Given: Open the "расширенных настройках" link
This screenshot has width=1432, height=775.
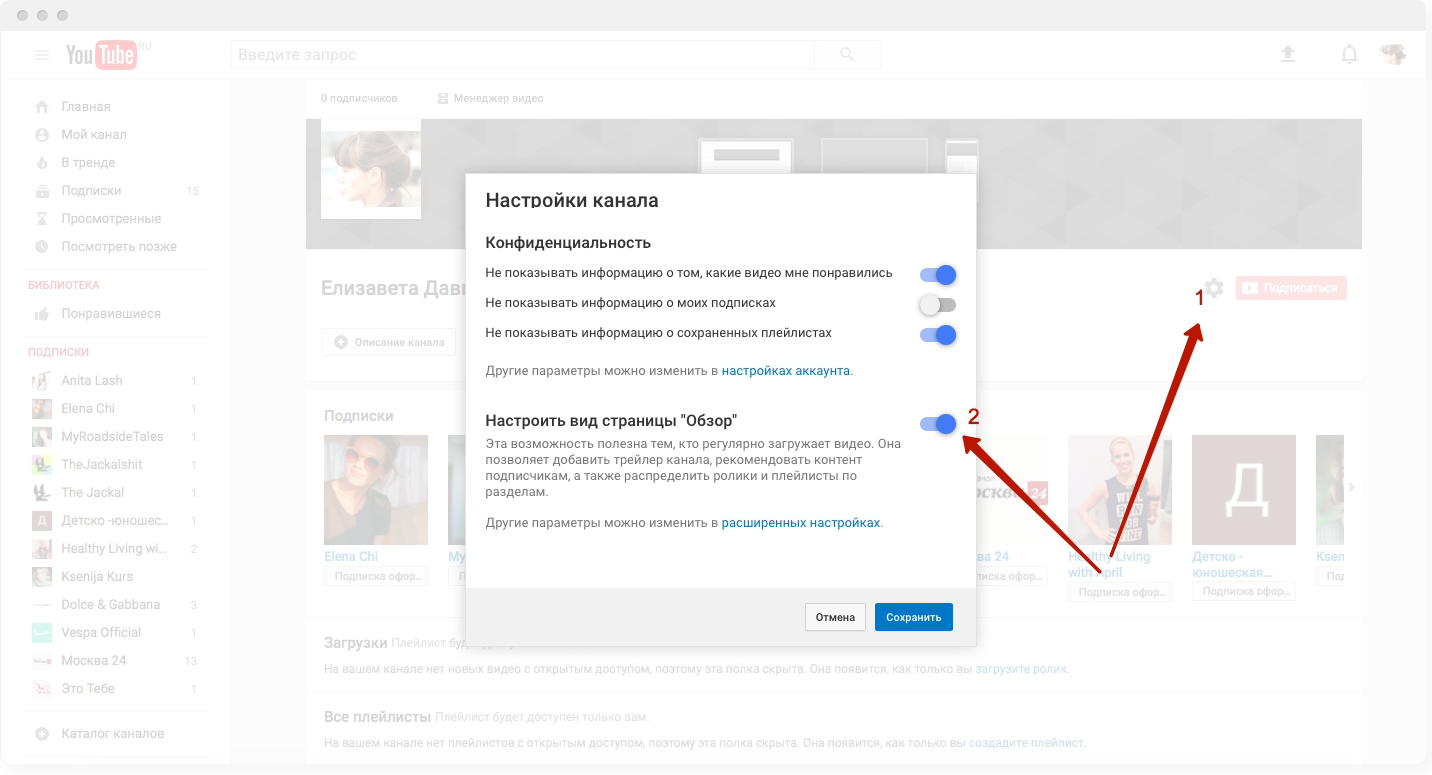Looking at the screenshot, I should coord(801,523).
